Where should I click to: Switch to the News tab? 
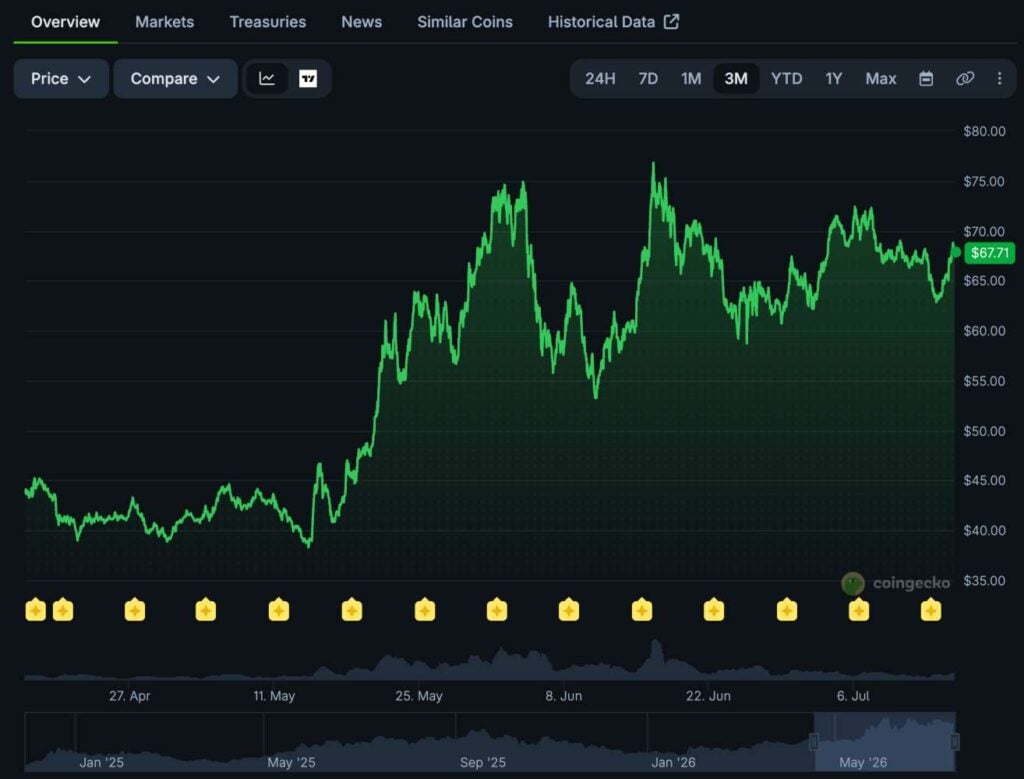pyautogui.click(x=361, y=22)
